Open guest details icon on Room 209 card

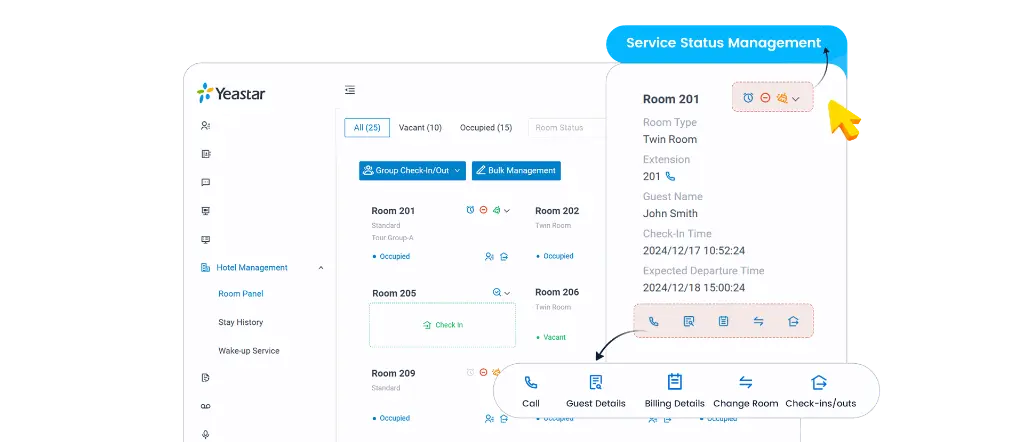(x=489, y=418)
